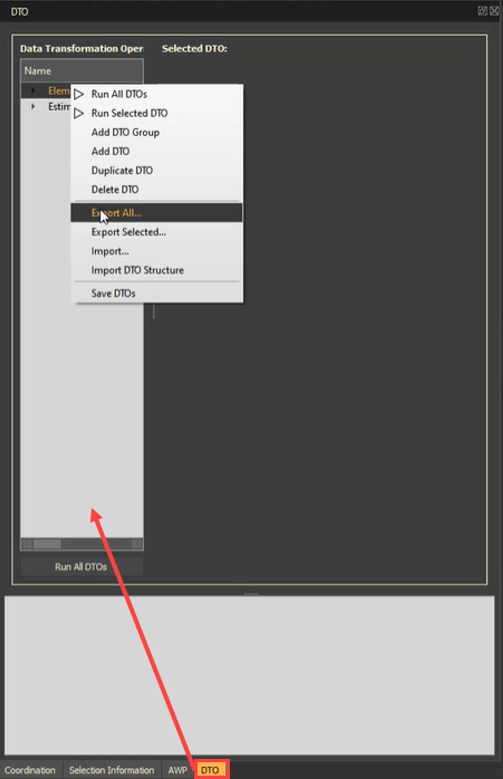
Task: Click Export All... menu item
Action: pyautogui.click(x=157, y=213)
